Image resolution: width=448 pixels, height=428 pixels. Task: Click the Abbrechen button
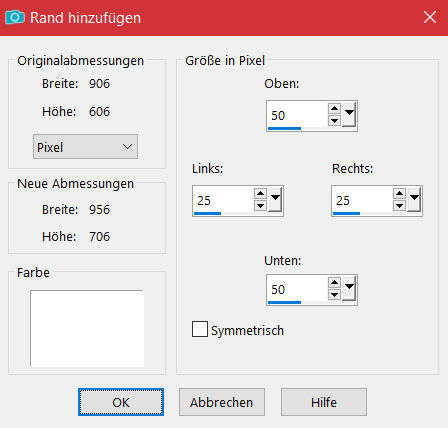(x=222, y=402)
